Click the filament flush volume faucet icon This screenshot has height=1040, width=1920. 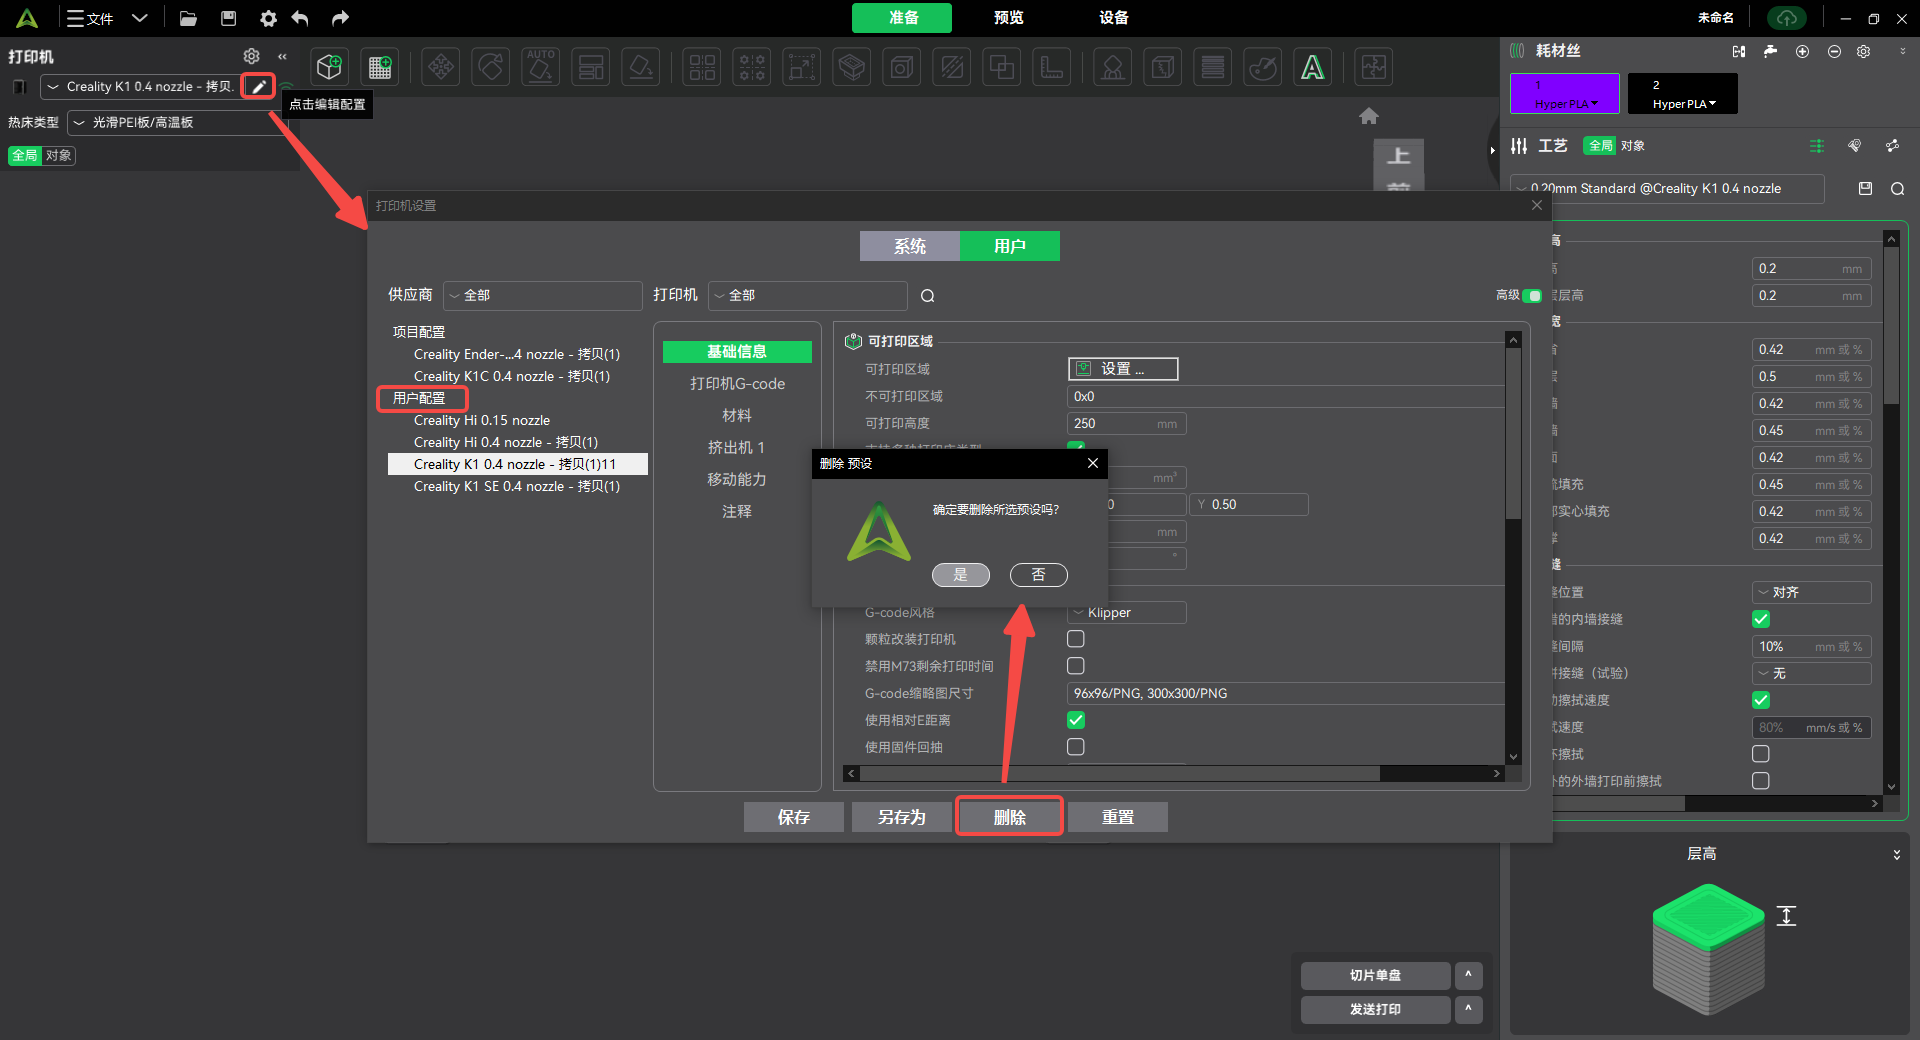click(x=1770, y=51)
